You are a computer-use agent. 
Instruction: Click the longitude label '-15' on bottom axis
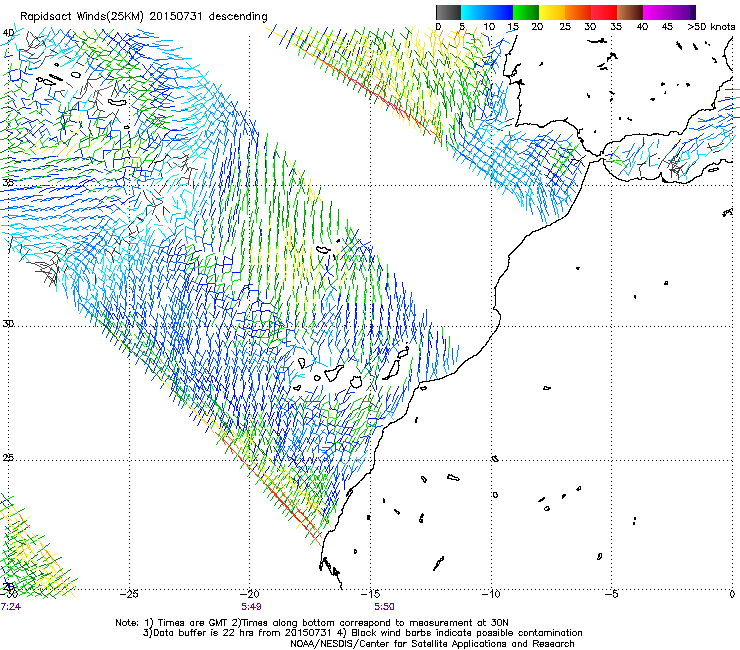pyautogui.click(x=370, y=594)
